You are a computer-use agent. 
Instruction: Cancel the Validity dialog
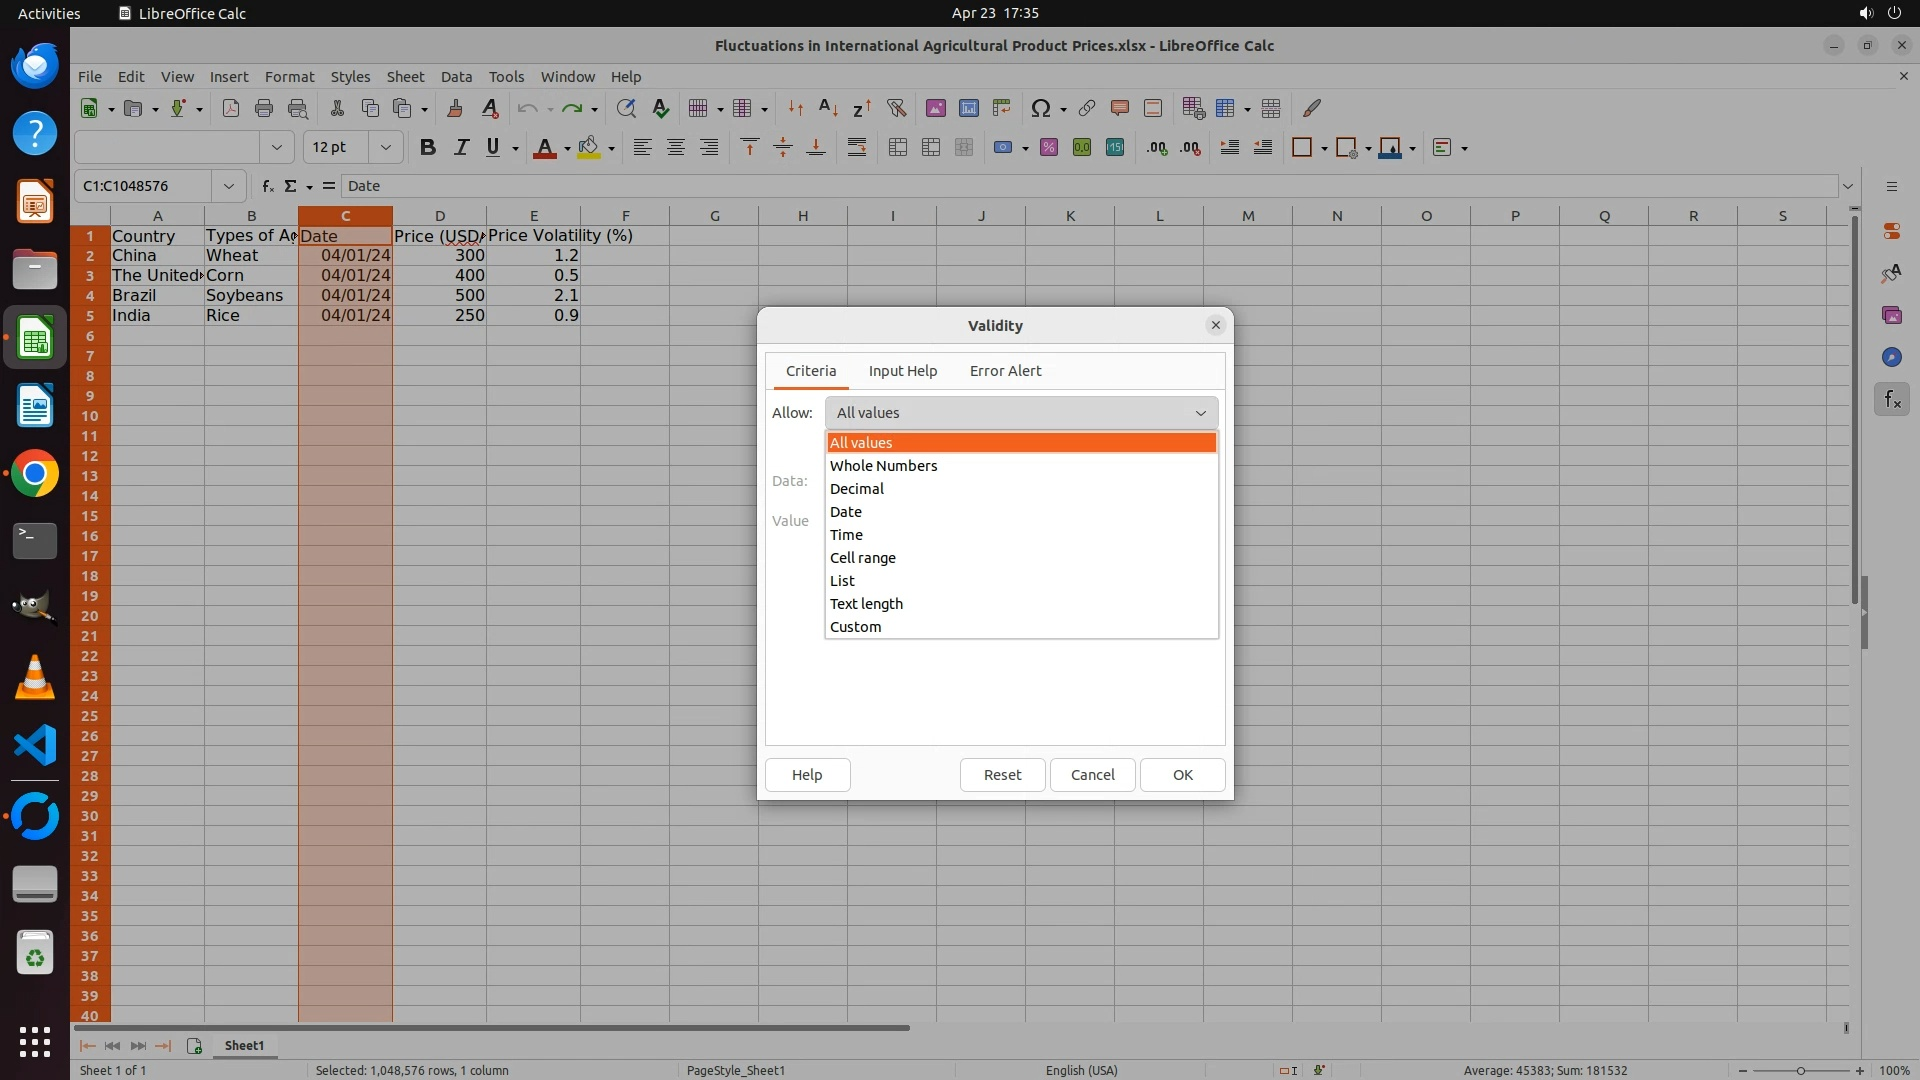point(1092,775)
